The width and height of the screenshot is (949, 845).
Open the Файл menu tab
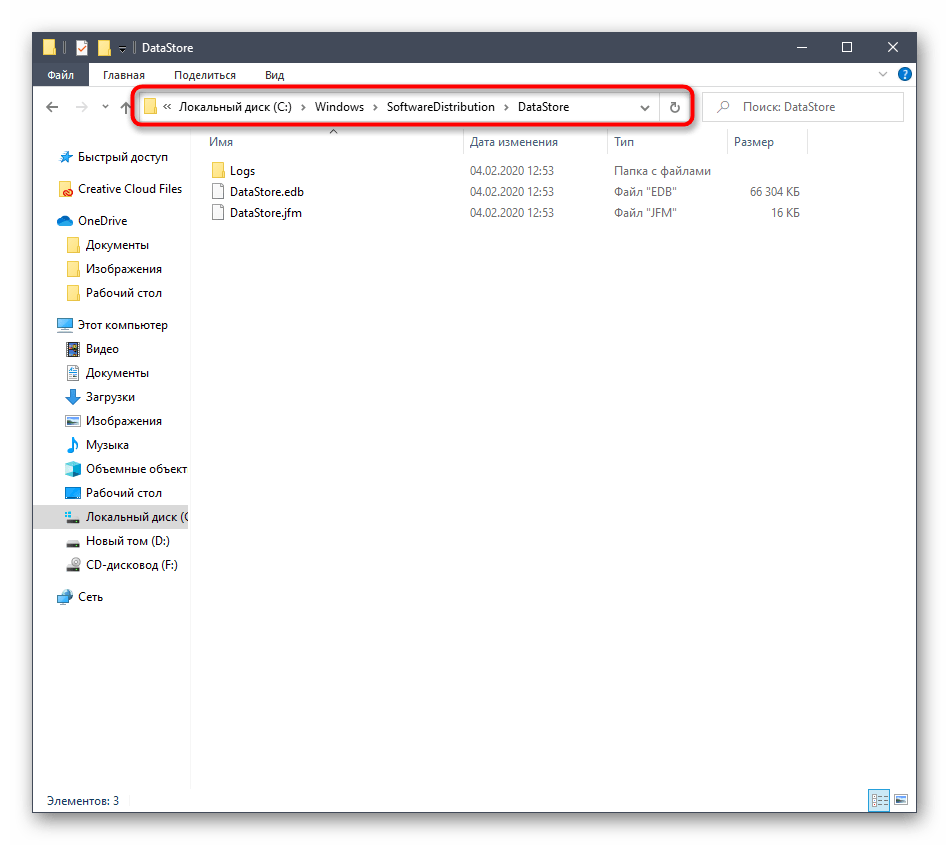60,75
